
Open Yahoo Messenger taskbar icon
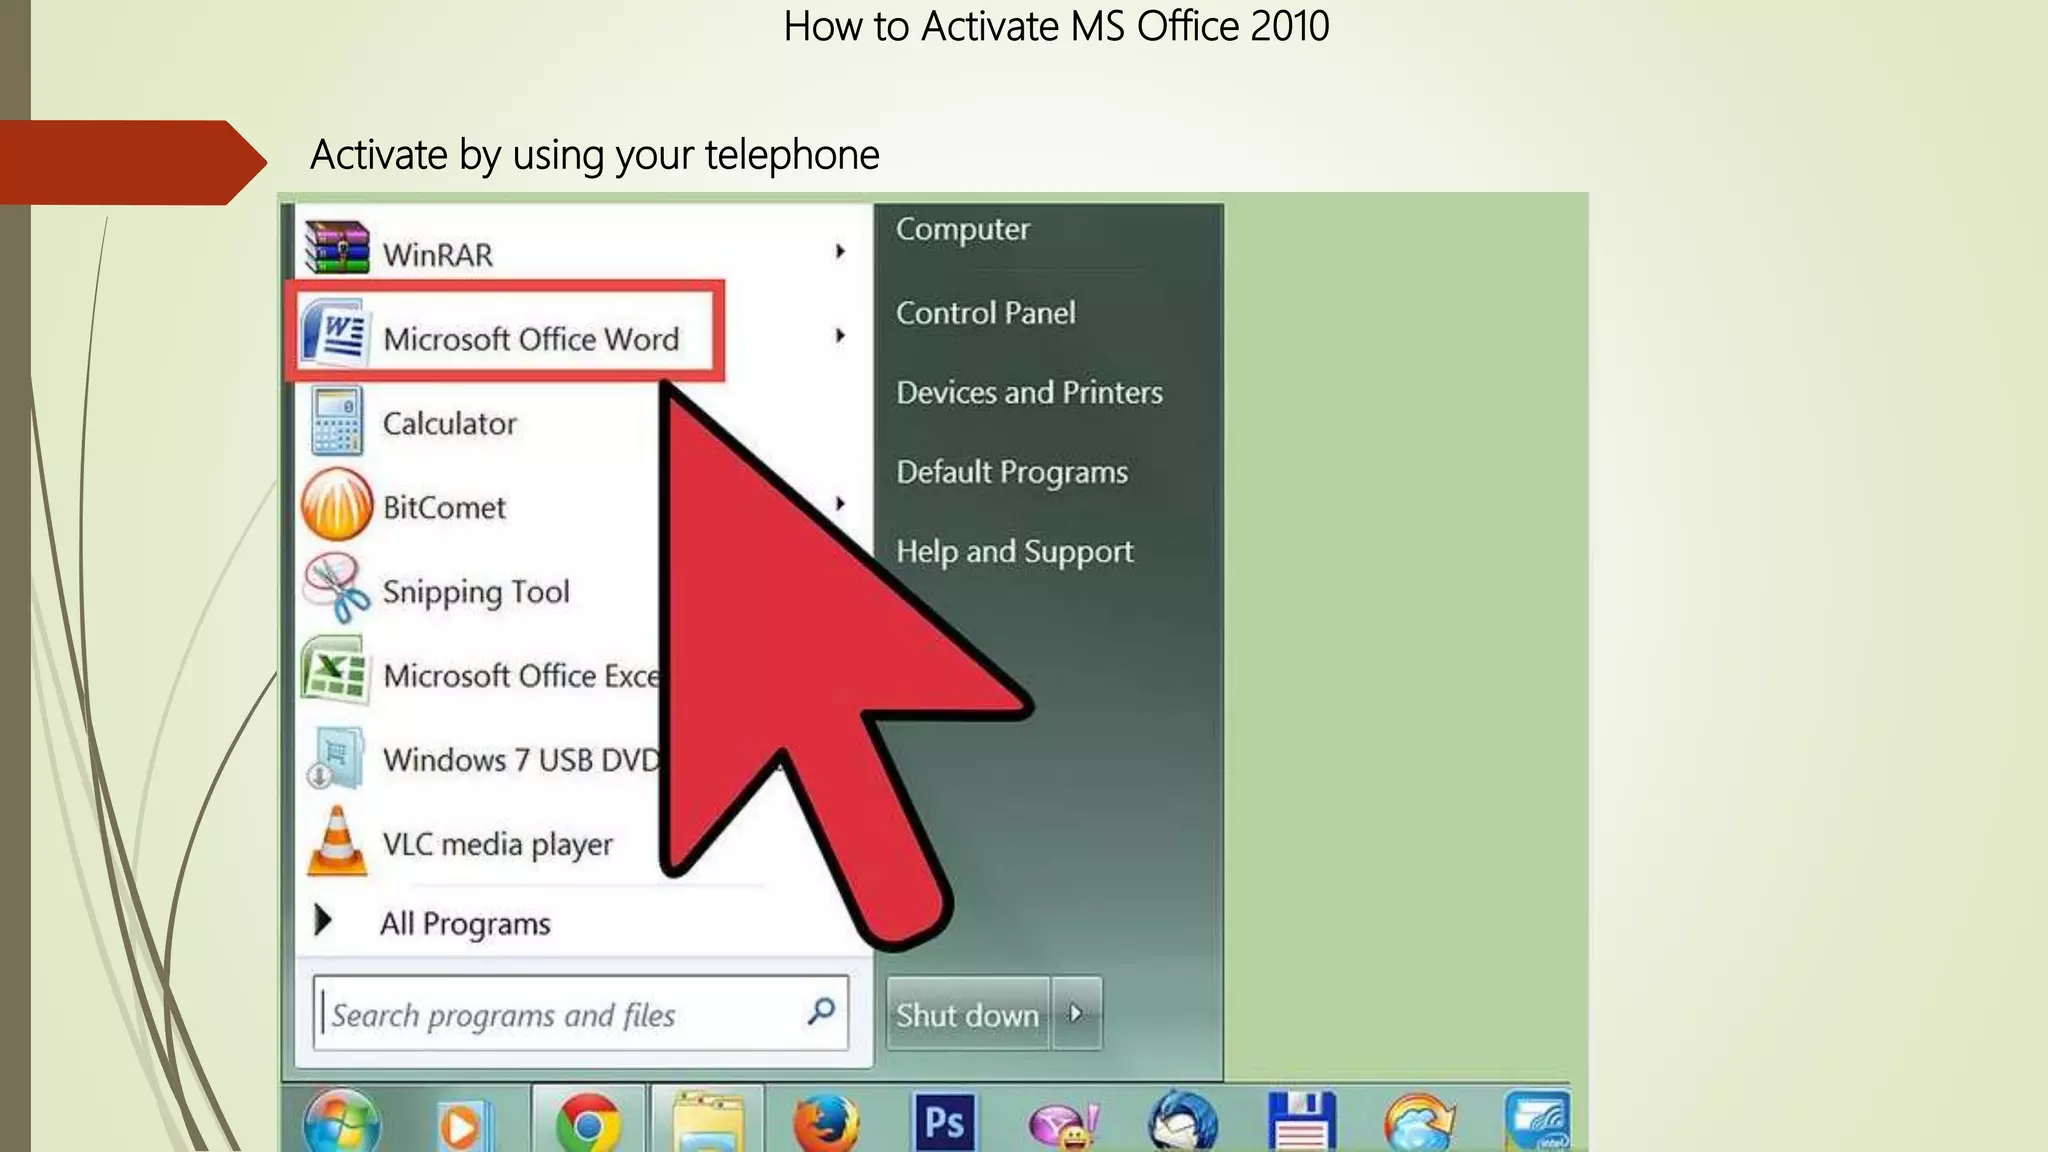1063,1126
